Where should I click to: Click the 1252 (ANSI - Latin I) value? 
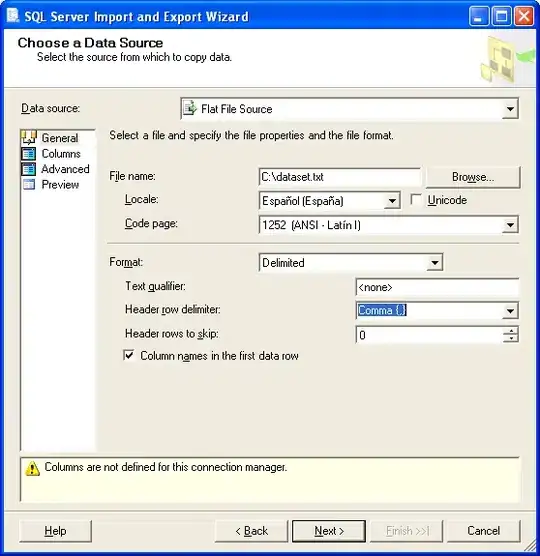(x=311, y=225)
